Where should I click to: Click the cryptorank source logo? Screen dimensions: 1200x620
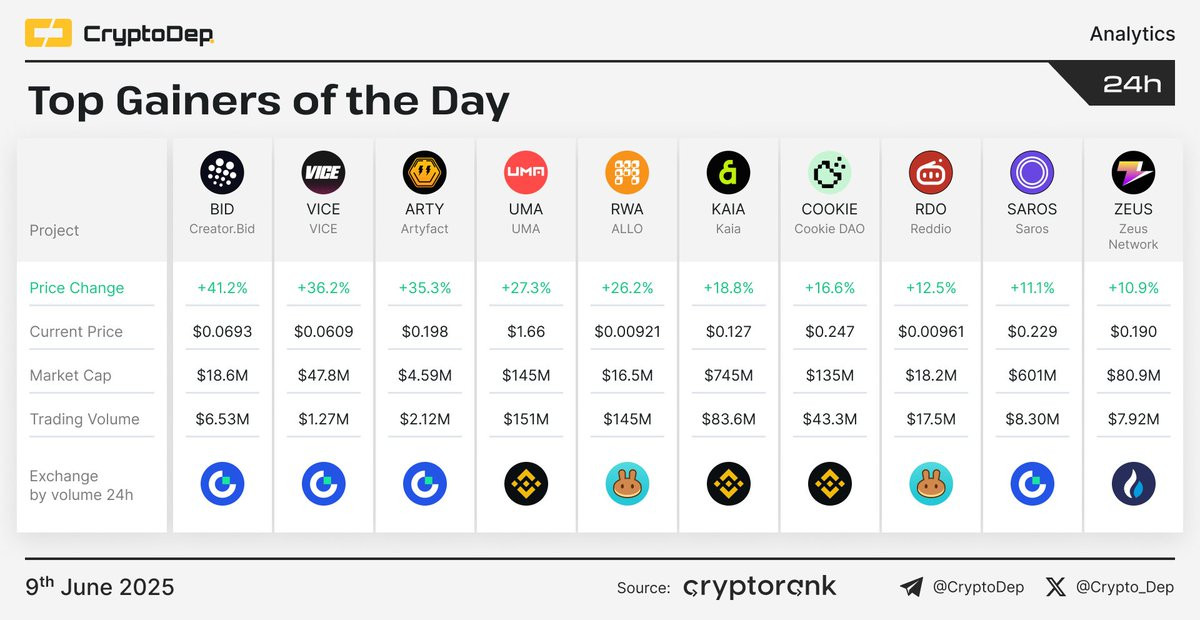760,587
